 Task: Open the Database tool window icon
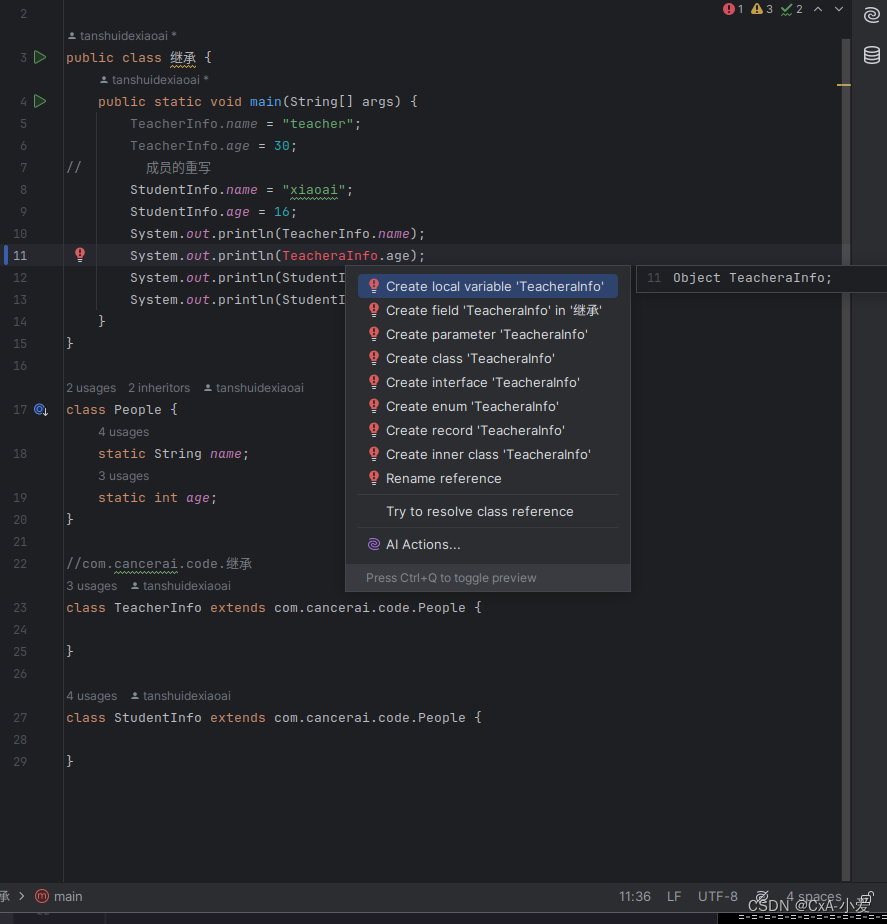tap(872, 55)
